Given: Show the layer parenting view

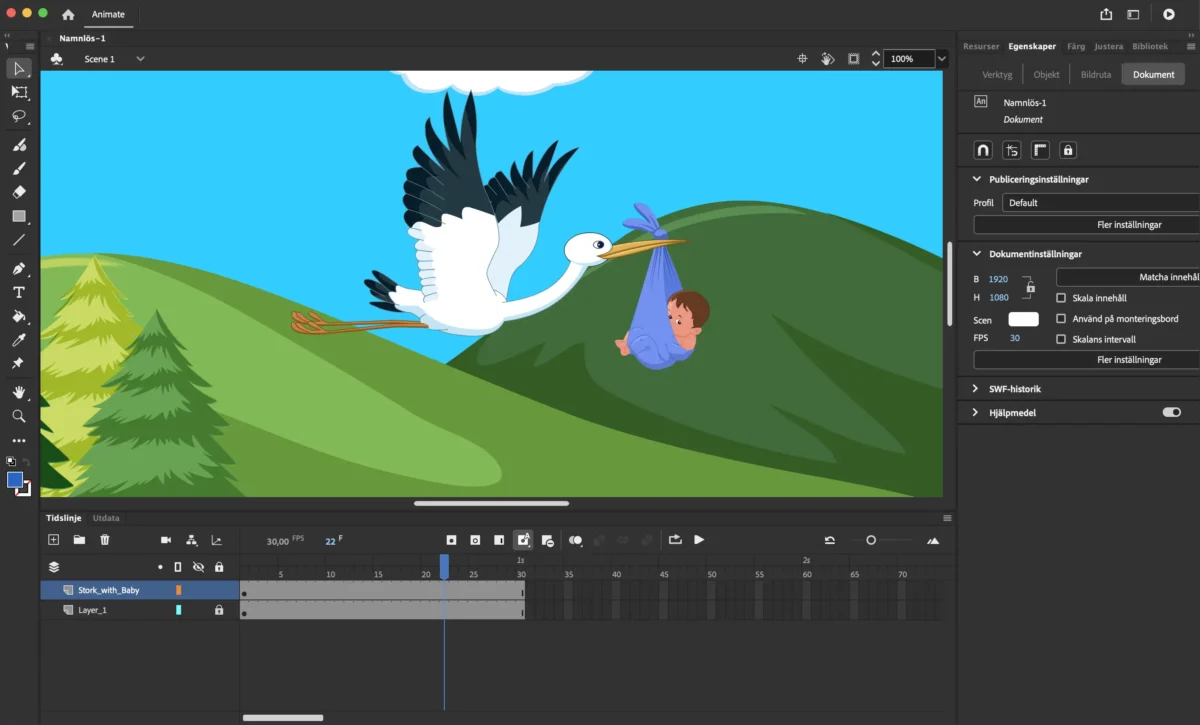Looking at the screenshot, I should 191,540.
